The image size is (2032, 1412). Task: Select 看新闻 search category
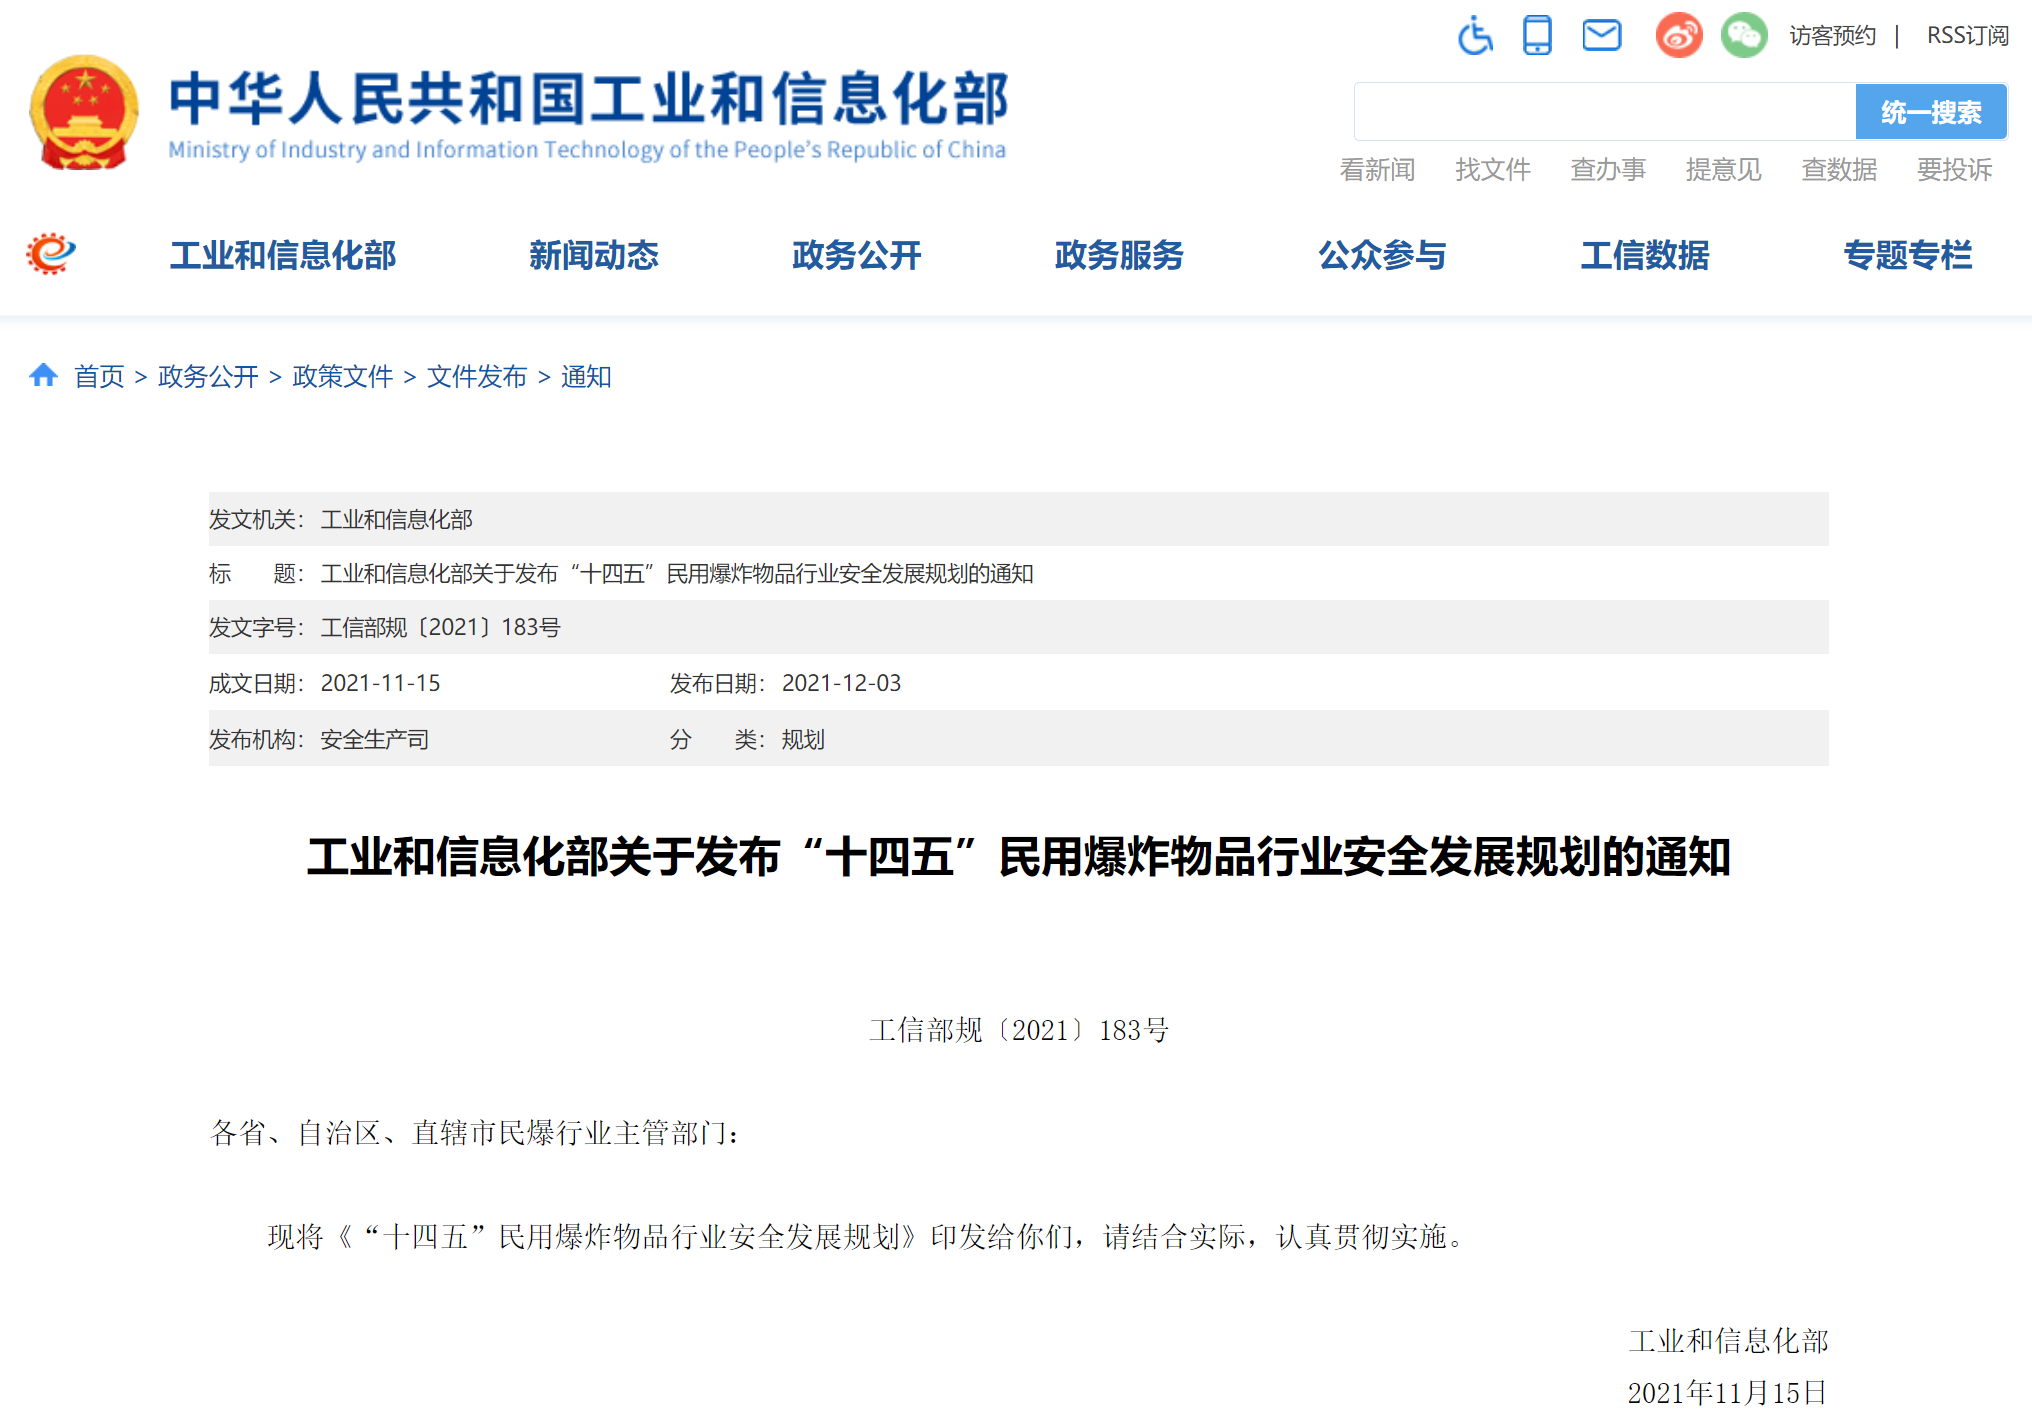tap(1377, 170)
